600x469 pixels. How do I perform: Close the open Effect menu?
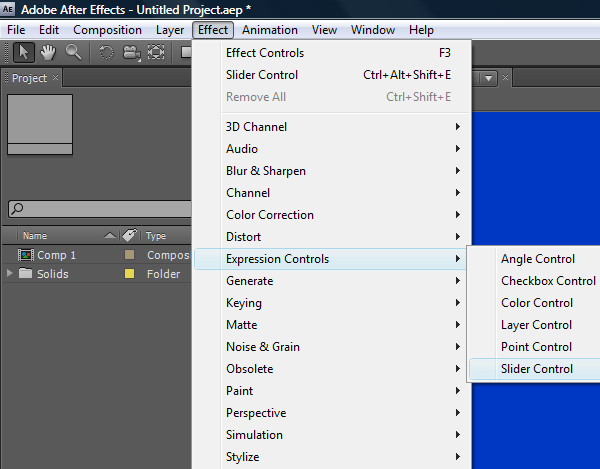[x=213, y=30]
